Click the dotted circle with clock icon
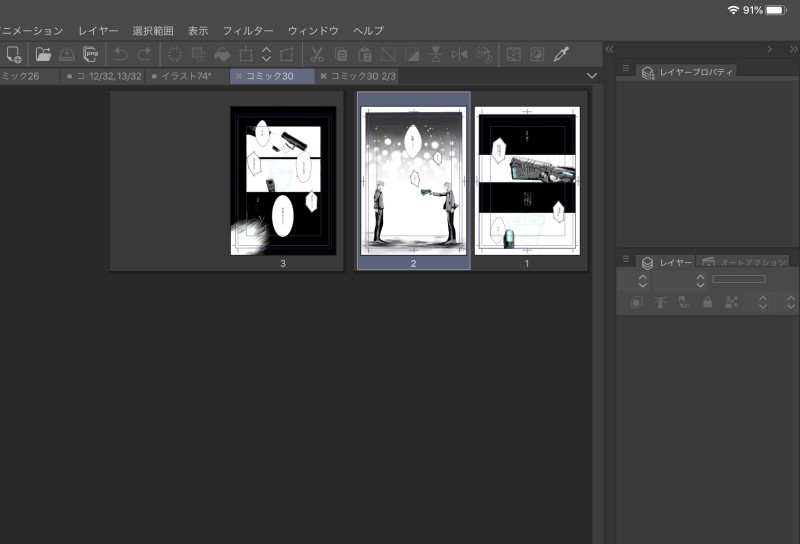 pos(483,54)
